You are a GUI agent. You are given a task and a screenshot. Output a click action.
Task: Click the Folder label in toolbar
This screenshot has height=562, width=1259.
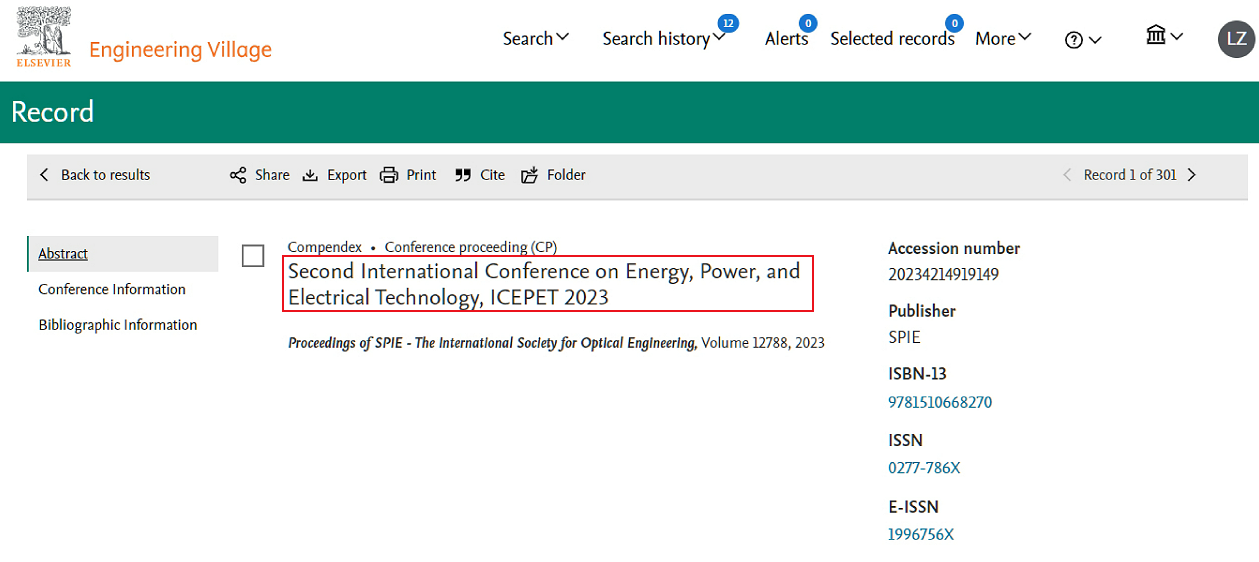pos(566,175)
